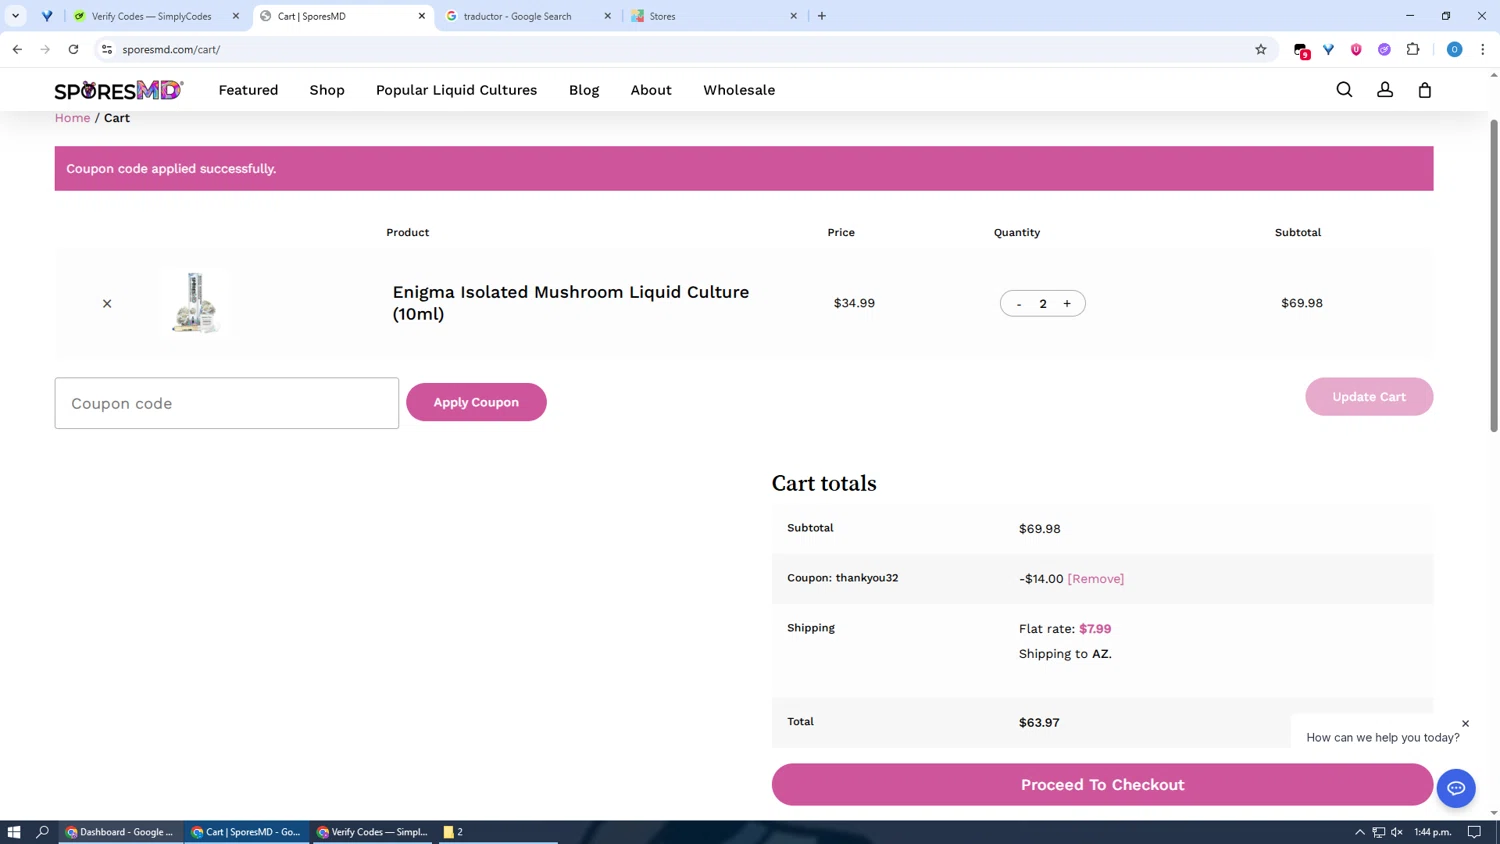Open the Windows Start menu
The width and height of the screenshot is (1500, 844).
[x=14, y=832]
